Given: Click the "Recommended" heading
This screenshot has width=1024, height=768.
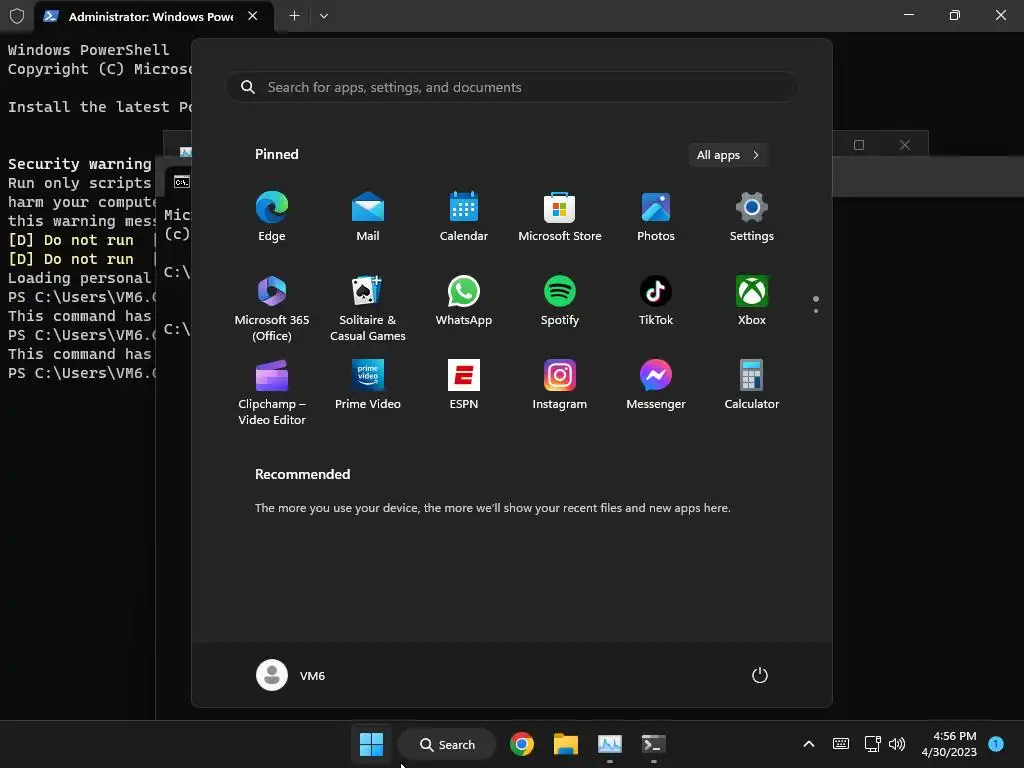Looking at the screenshot, I should (x=302, y=474).
